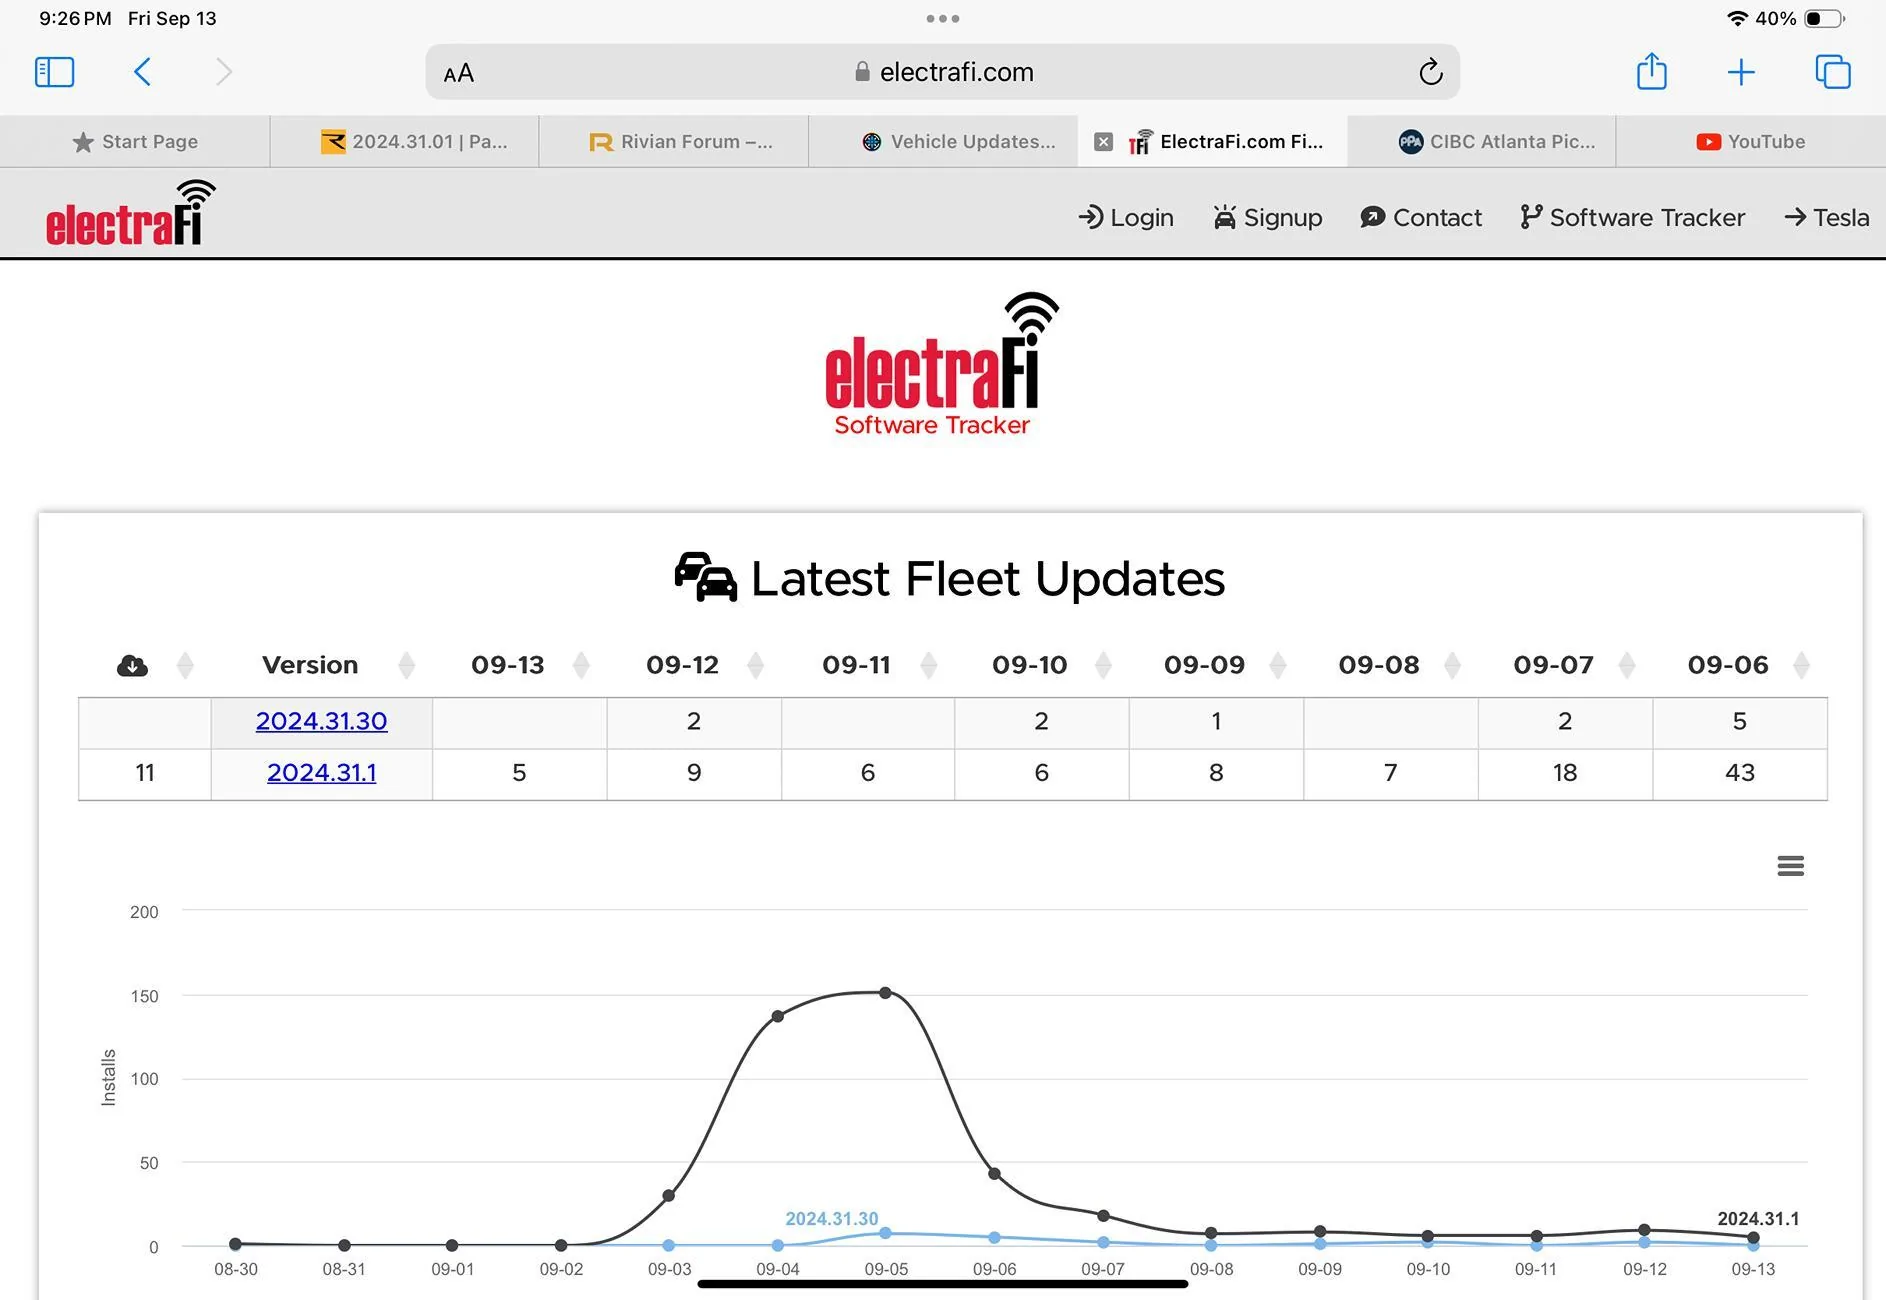Show the tab overview
Image resolution: width=1886 pixels, height=1300 pixels.
(x=1833, y=72)
